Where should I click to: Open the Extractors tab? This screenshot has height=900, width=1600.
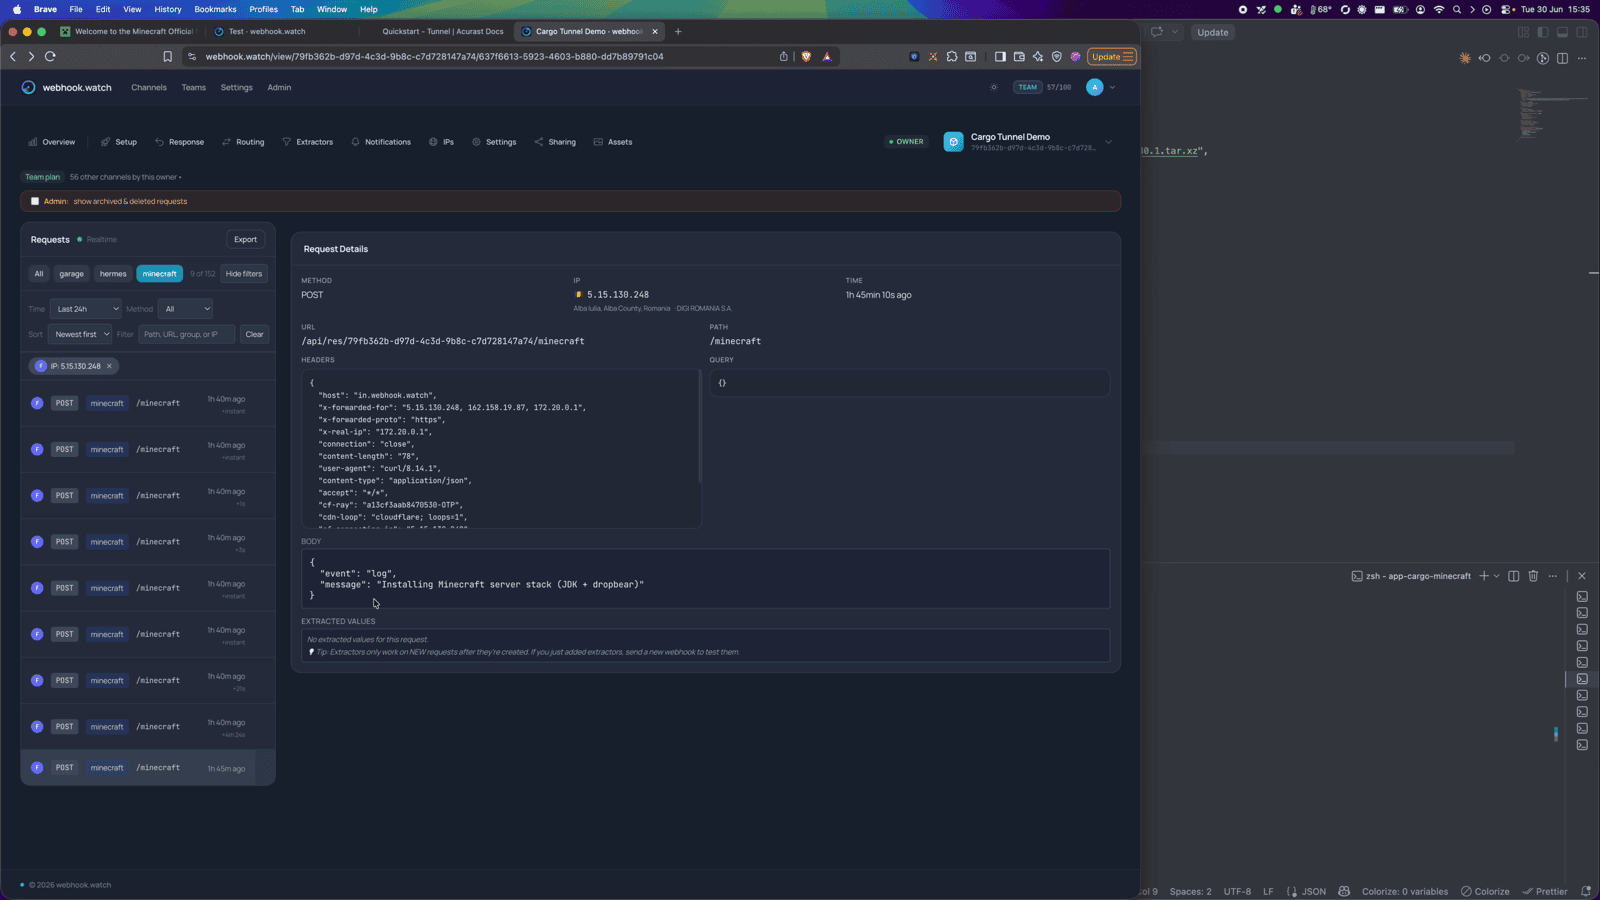tap(308, 142)
